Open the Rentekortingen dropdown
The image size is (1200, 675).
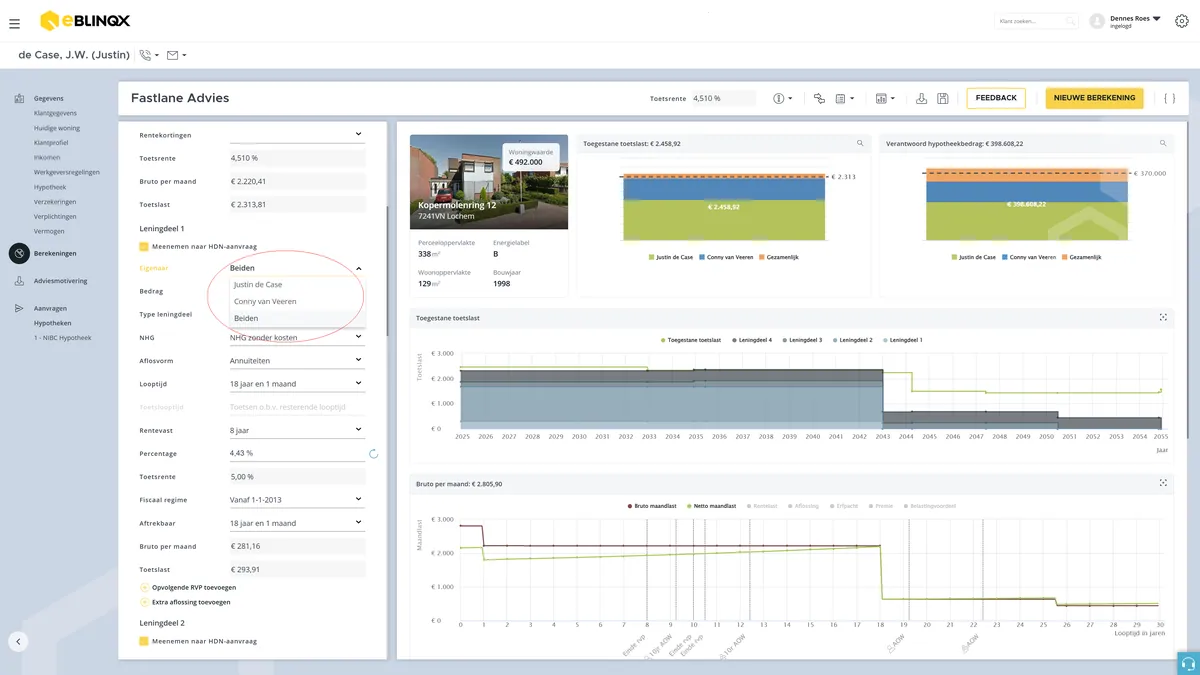coord(297,135)
